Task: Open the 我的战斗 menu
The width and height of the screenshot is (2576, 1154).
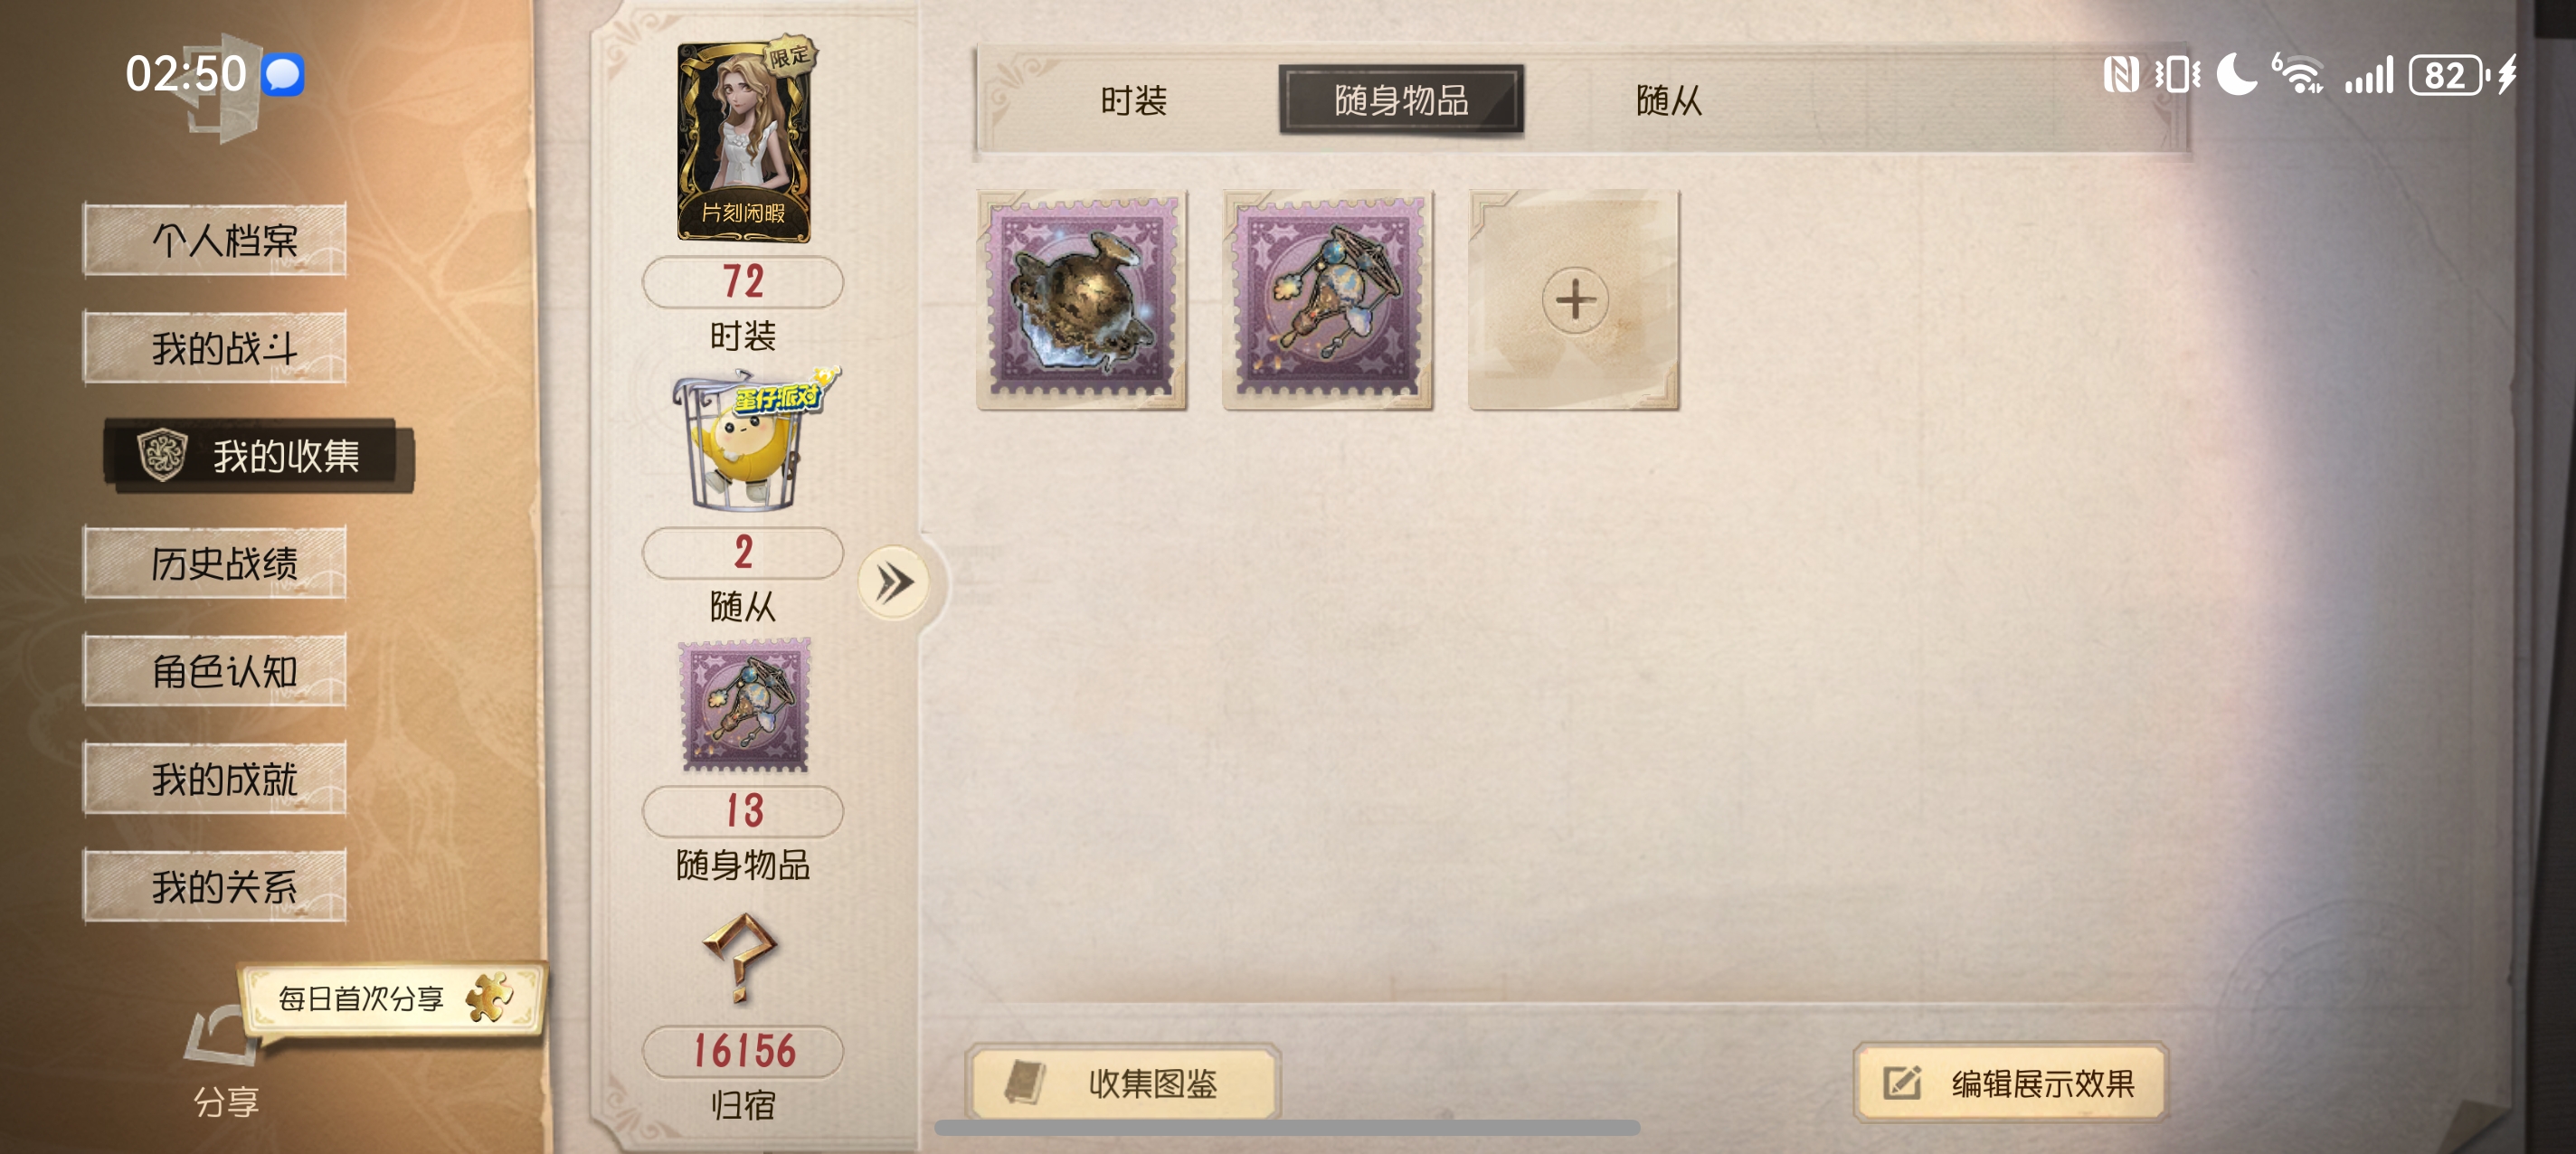Action: pos(215,348)
